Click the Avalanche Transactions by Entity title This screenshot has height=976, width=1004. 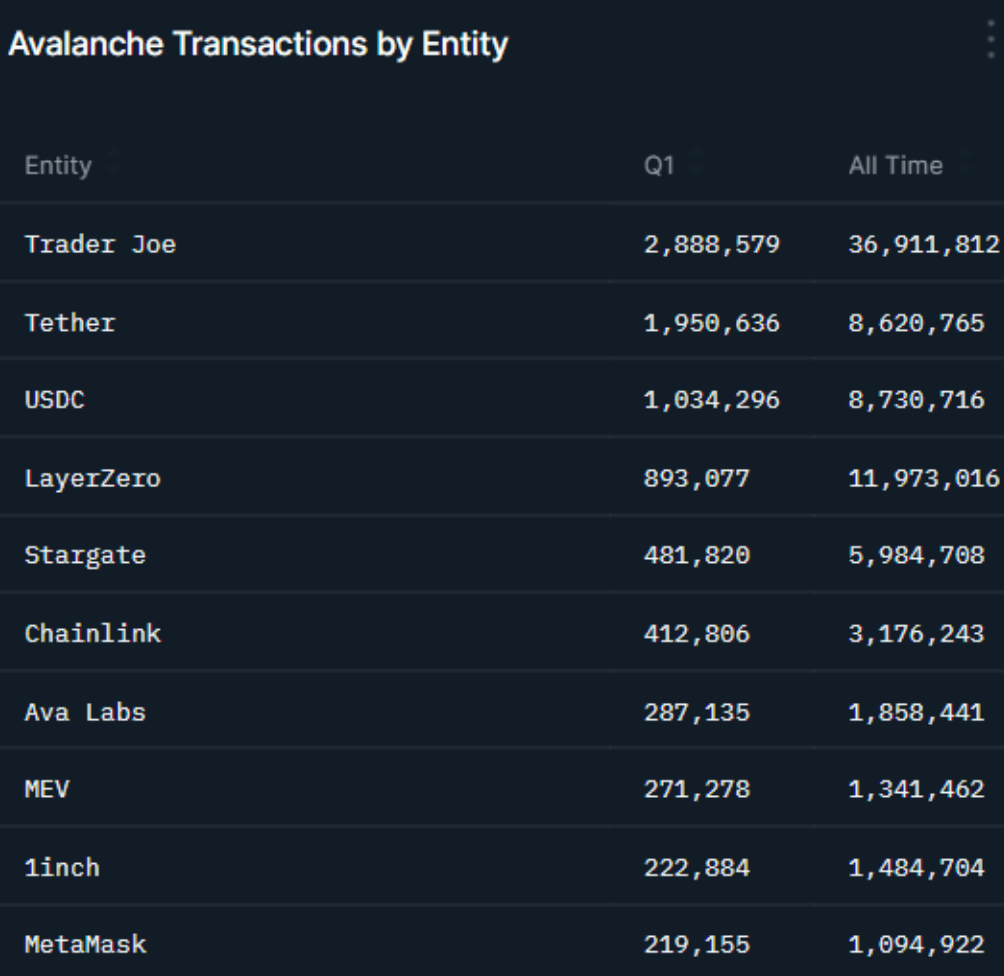coord(258,44)
